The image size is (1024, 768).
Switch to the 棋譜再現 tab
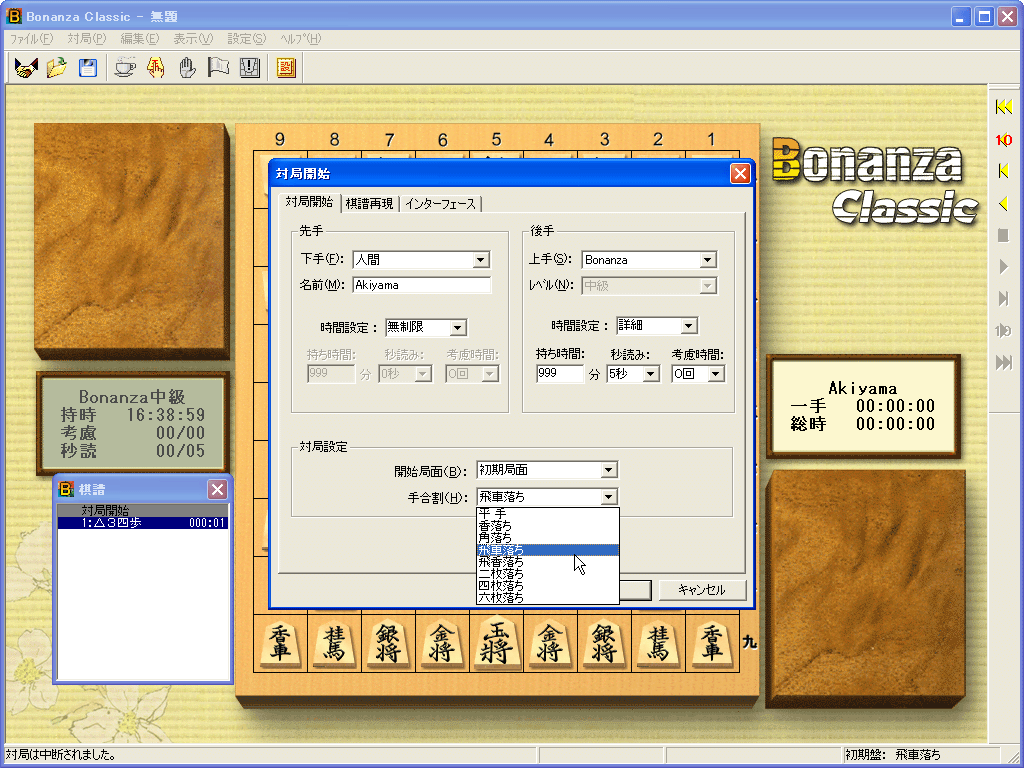pos(370,204)
